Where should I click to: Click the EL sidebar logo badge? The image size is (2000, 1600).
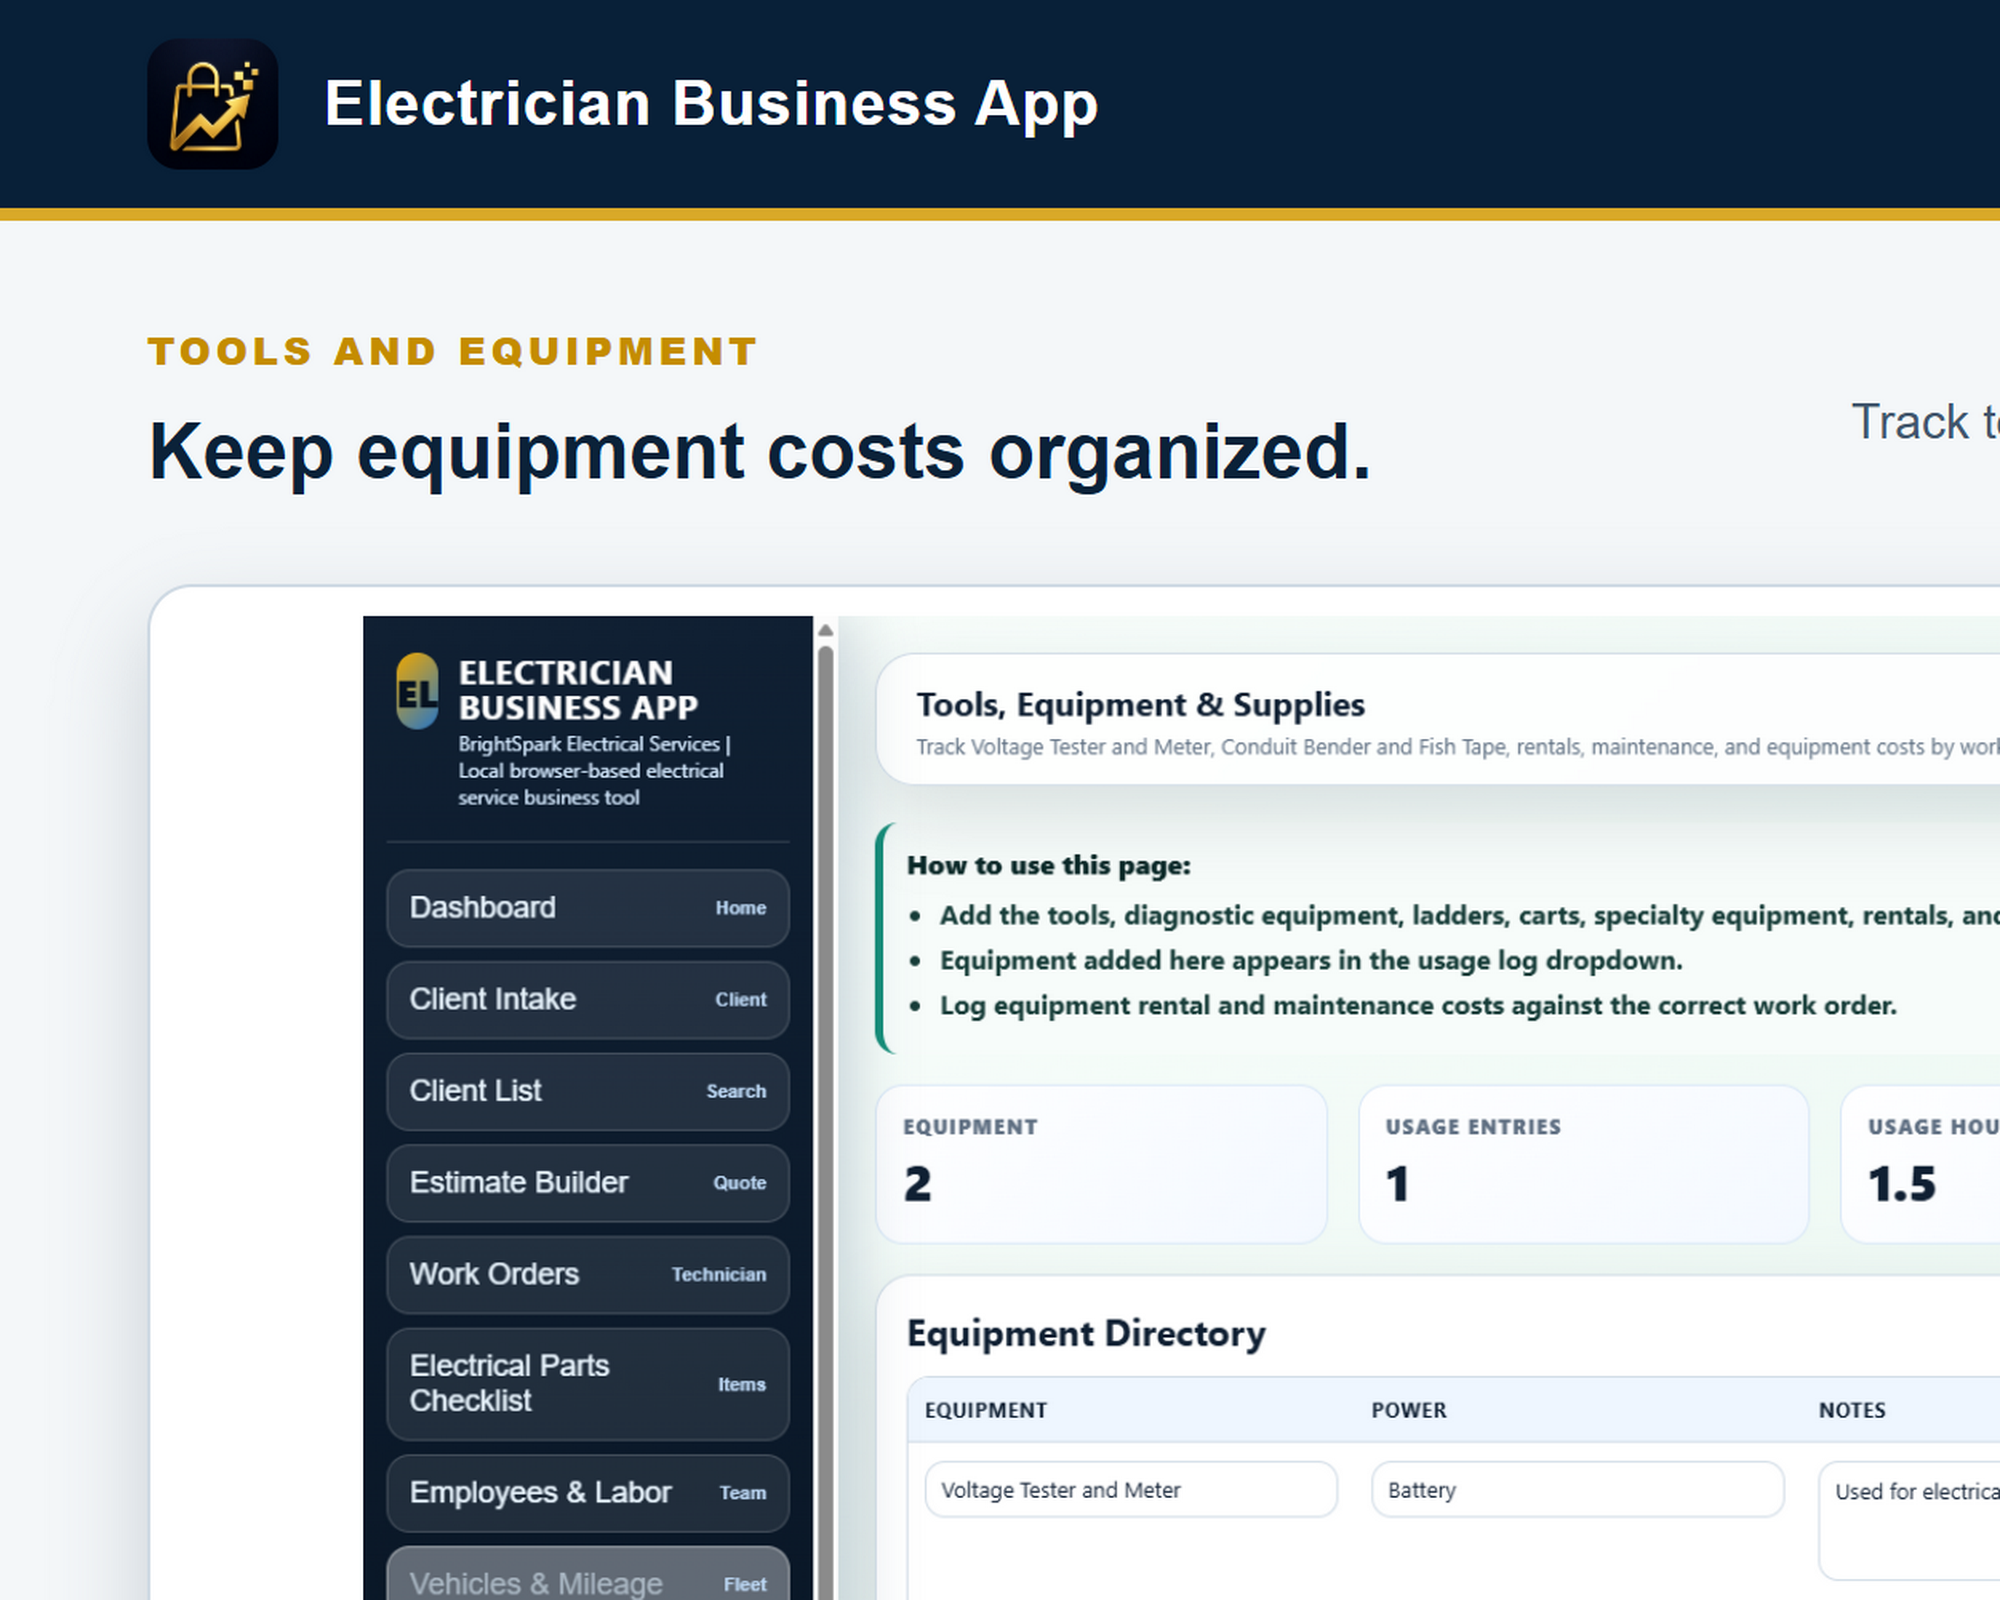coord(417,691)
